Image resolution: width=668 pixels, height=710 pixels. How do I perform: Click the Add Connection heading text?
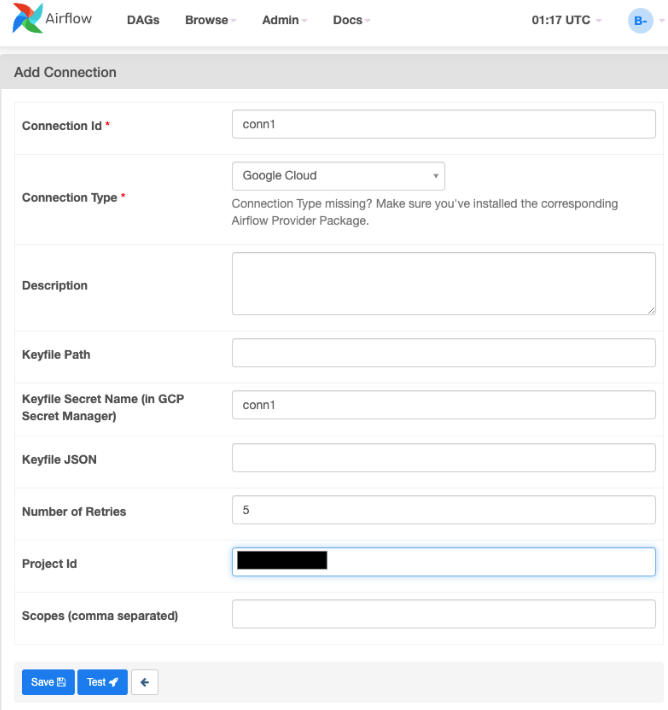click(x=65, y=72)
